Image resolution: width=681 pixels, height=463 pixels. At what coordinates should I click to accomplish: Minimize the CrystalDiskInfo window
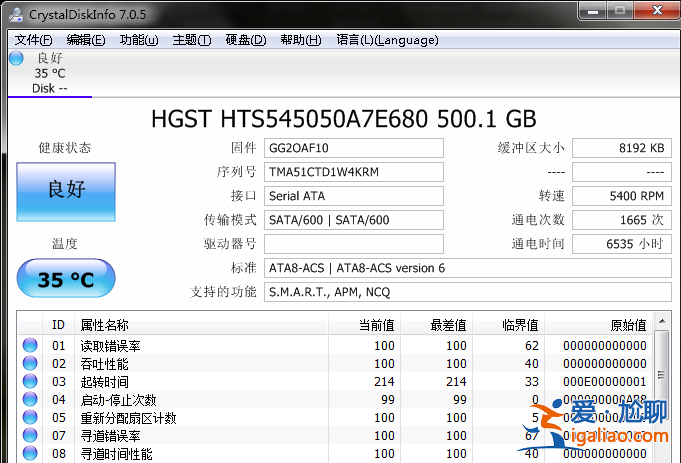pos(593,10)
